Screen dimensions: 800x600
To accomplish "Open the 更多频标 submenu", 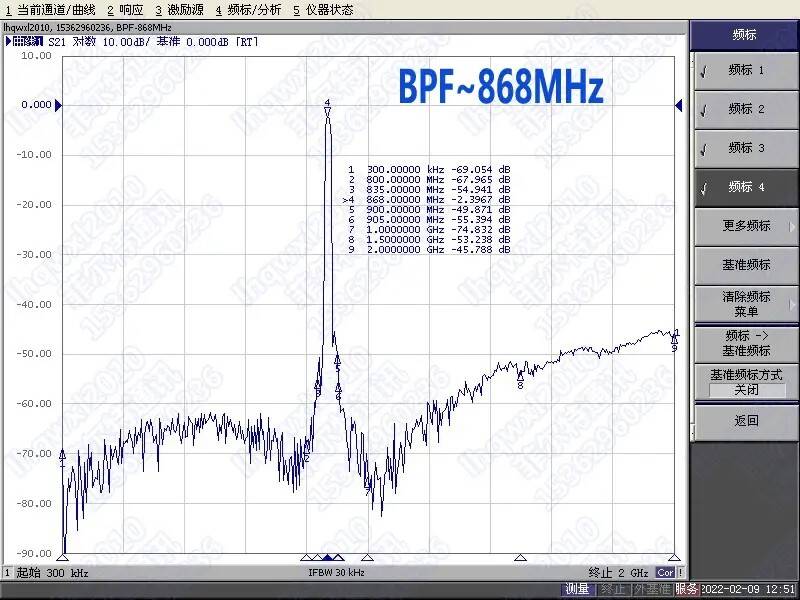I will [x=746, y=226].
